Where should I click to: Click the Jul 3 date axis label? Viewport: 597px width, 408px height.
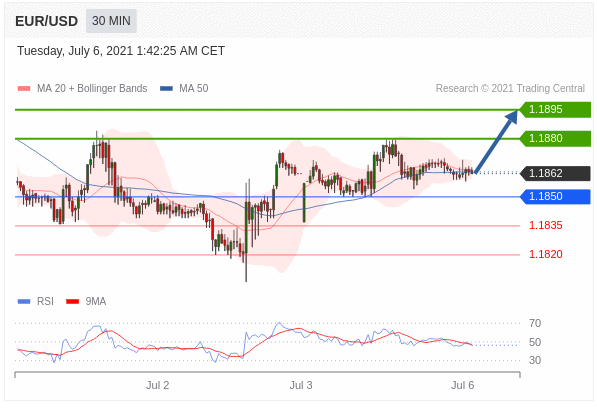tap(301, 385)
